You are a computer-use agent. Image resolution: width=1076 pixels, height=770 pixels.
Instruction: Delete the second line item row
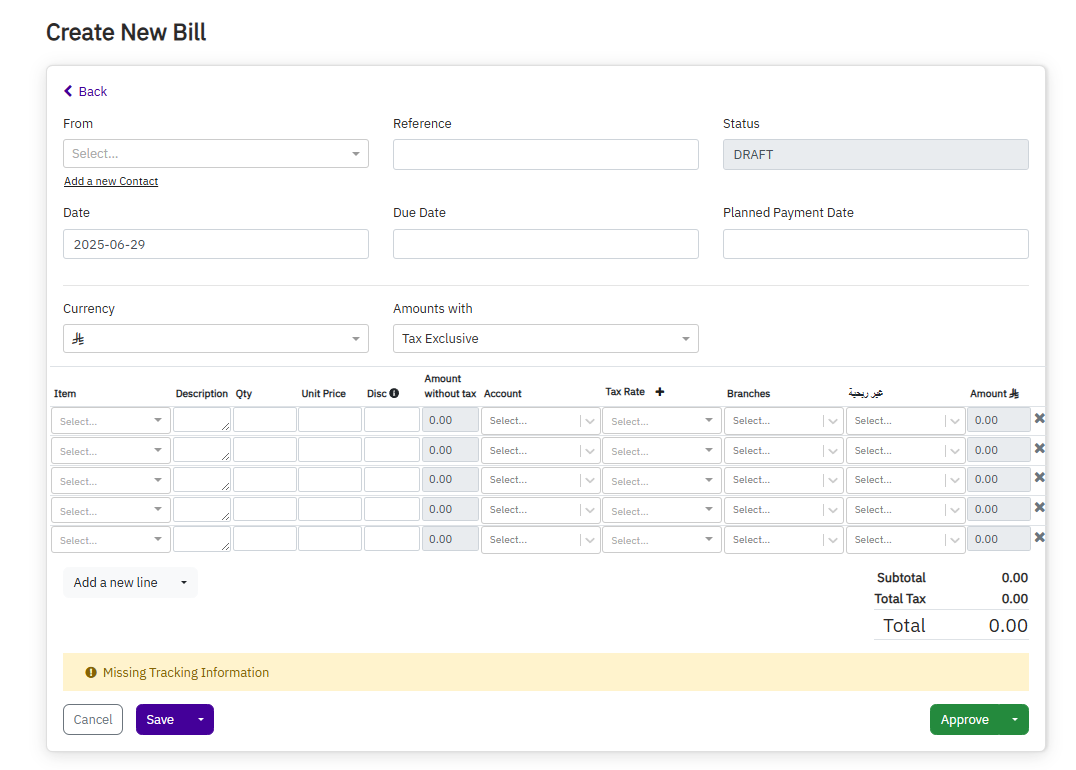tap(1039, 449)
